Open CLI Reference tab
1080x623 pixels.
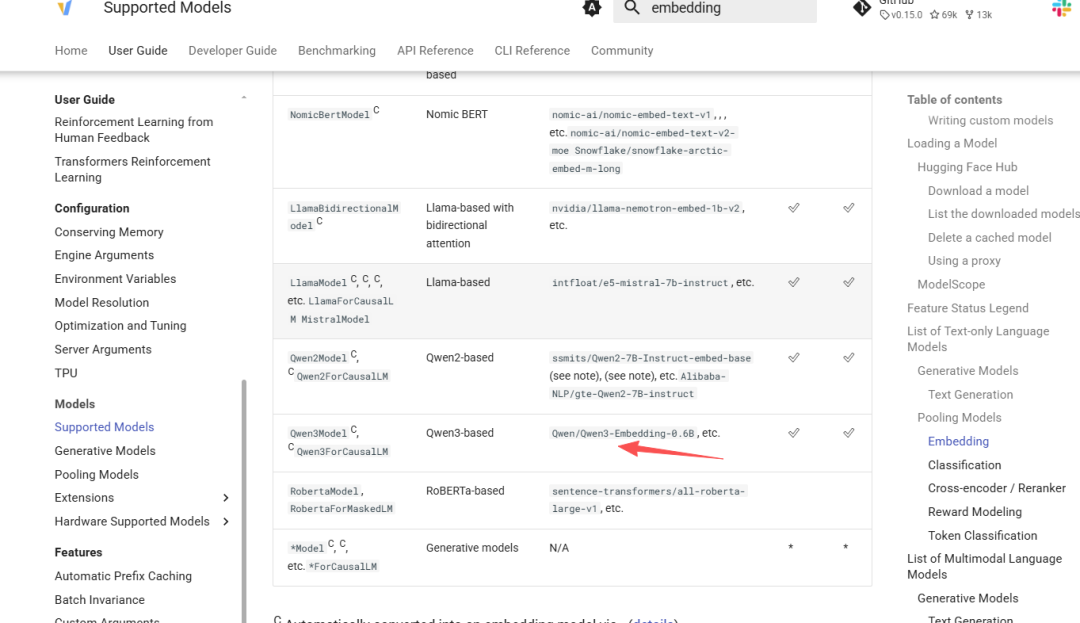coord(532,50)
